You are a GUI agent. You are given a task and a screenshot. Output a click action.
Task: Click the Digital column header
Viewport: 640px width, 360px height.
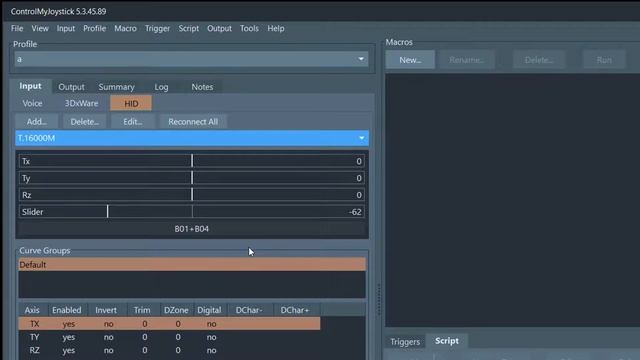click(209, 310)
